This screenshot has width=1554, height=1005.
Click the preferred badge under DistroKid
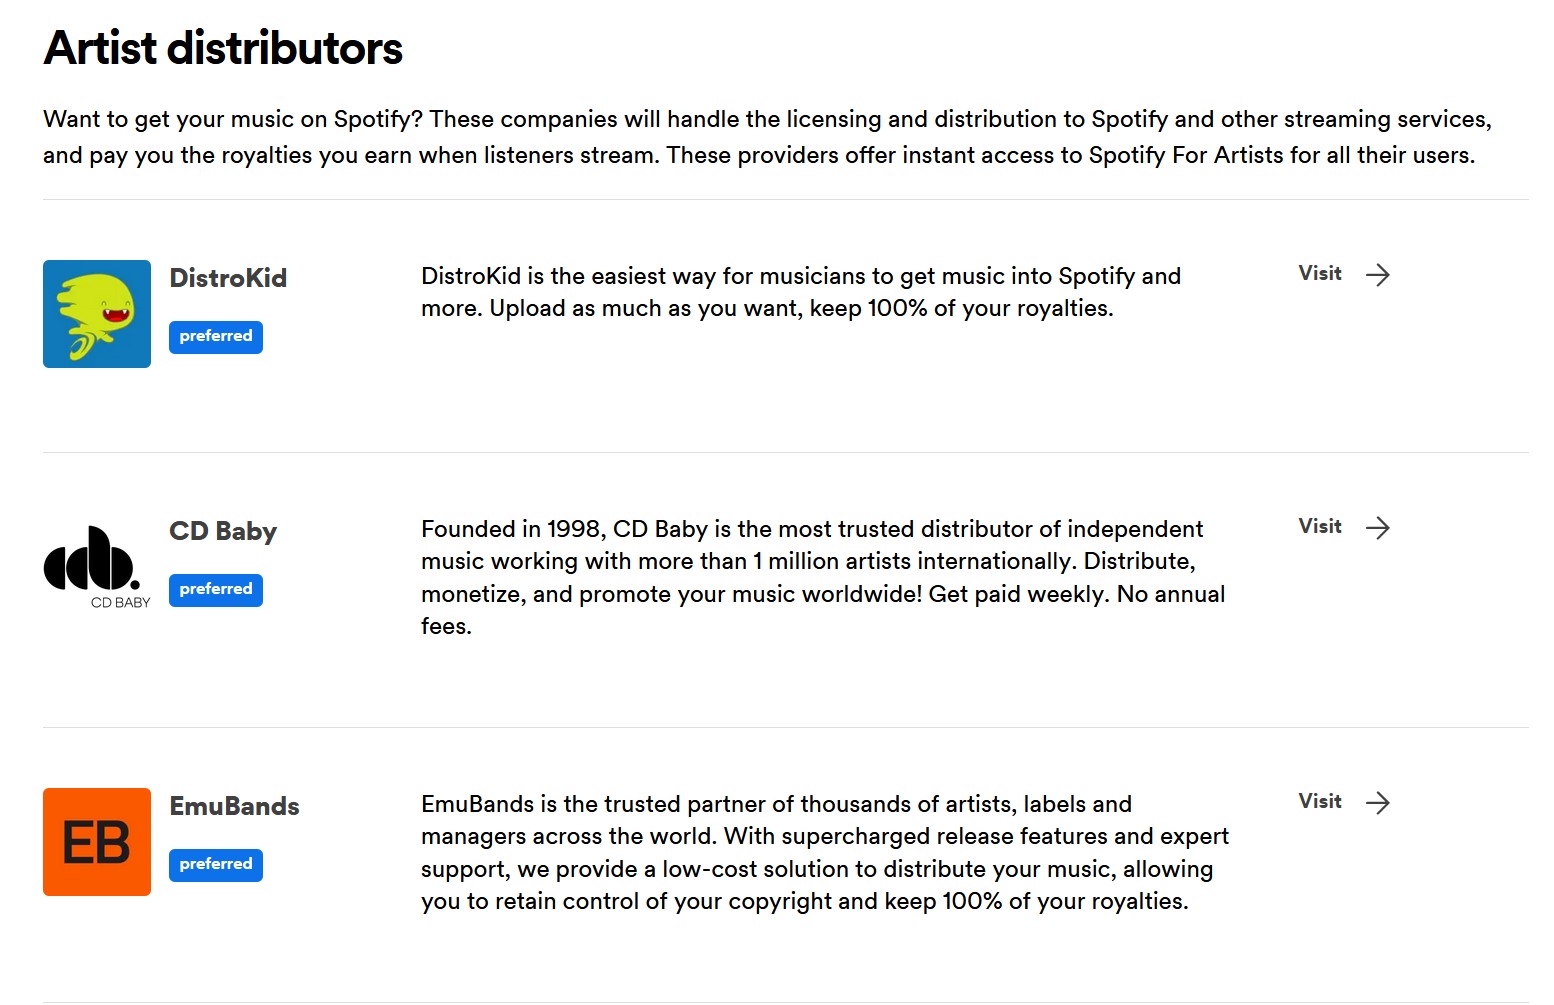tap(216, 337)
